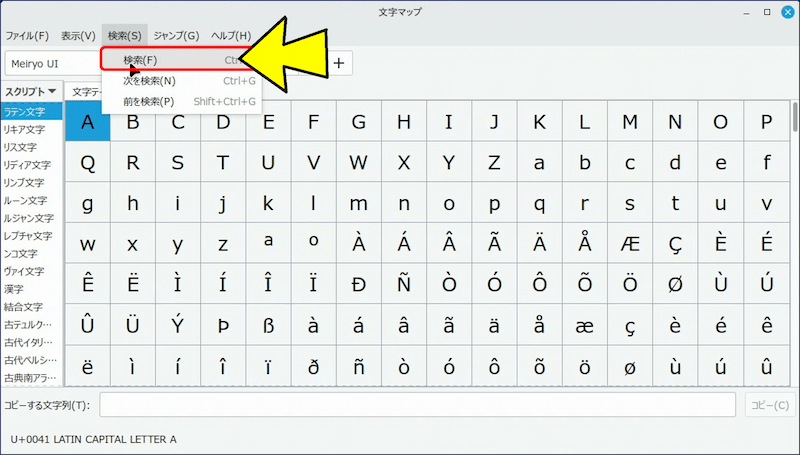This screenshot has height=455, width=800.
Task: Choose 前を検索(P) from the menu
Action: tap(148, 101)
